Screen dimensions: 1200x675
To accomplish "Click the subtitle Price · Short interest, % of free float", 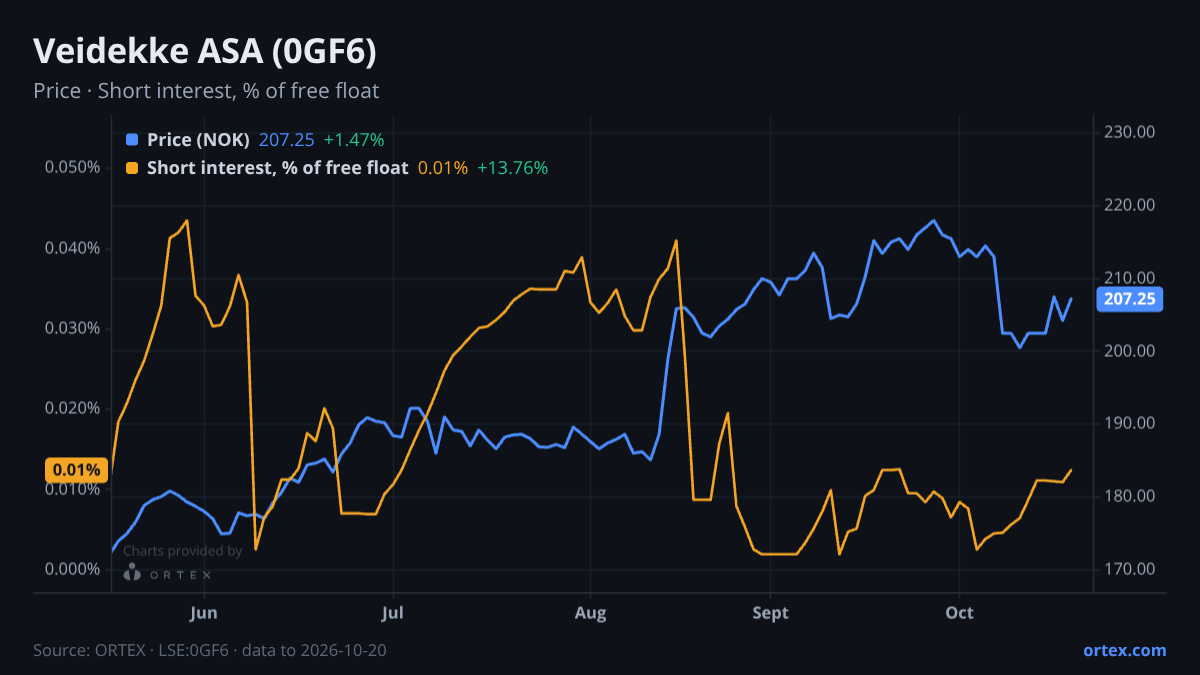I will [206, 91].
